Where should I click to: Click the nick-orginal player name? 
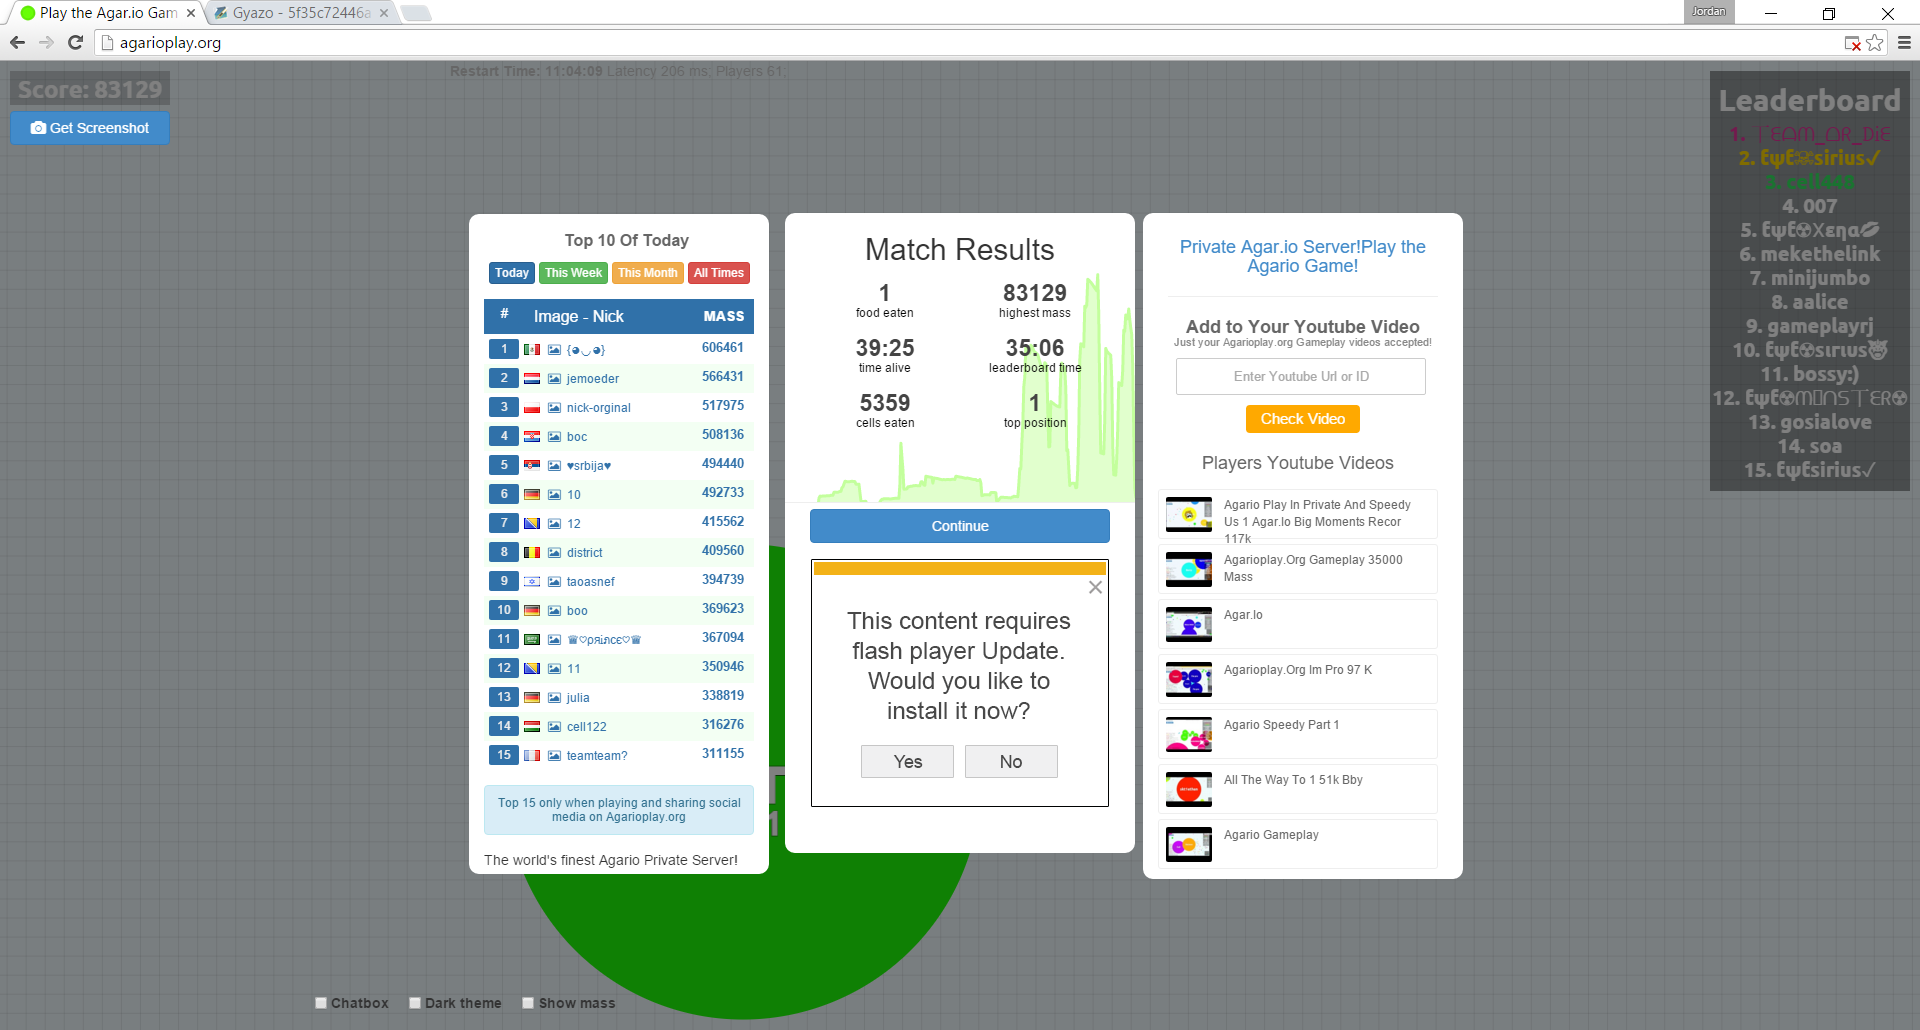[599, 408]
